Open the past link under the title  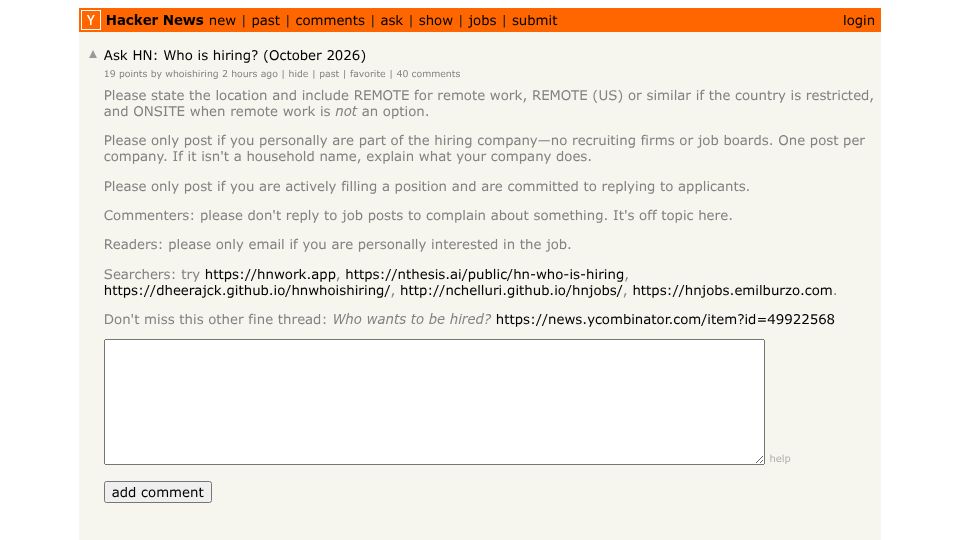[329, 73]
